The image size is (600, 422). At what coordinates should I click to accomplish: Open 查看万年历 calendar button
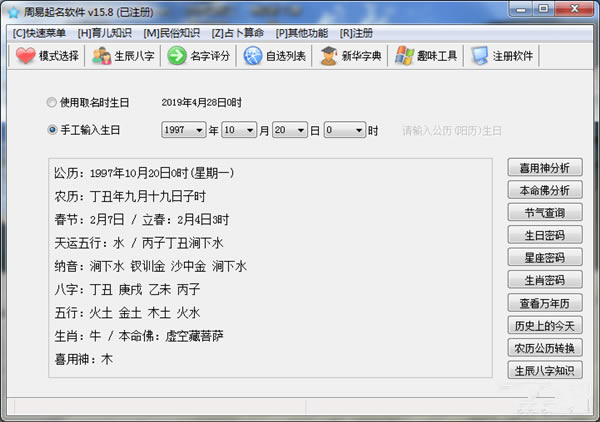point(545,303)
